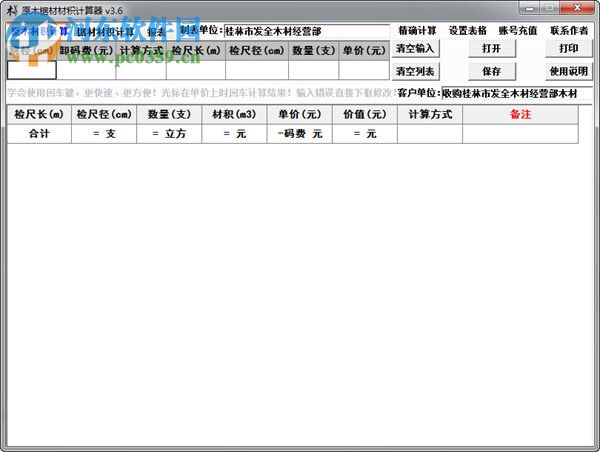Open the 账号充值 menu

518,31
